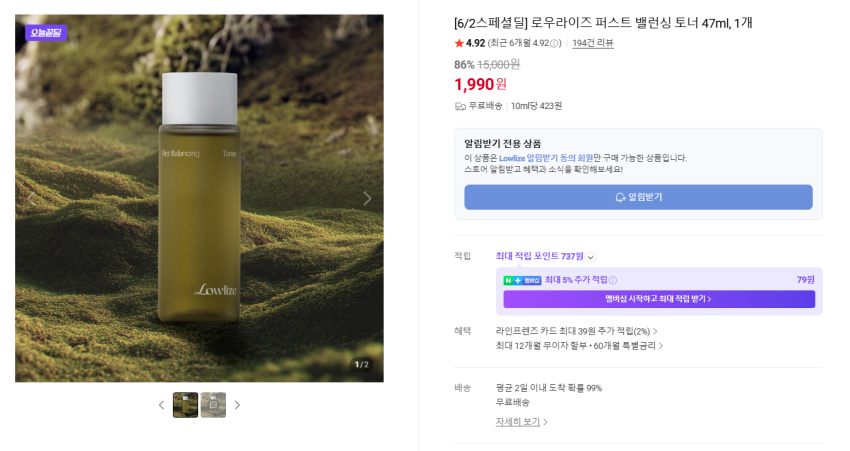Image resolution: width=850 pixels, height=451 pixels.
Task: Click the next image arrow on product photo
Action: (x=367, y=198)
